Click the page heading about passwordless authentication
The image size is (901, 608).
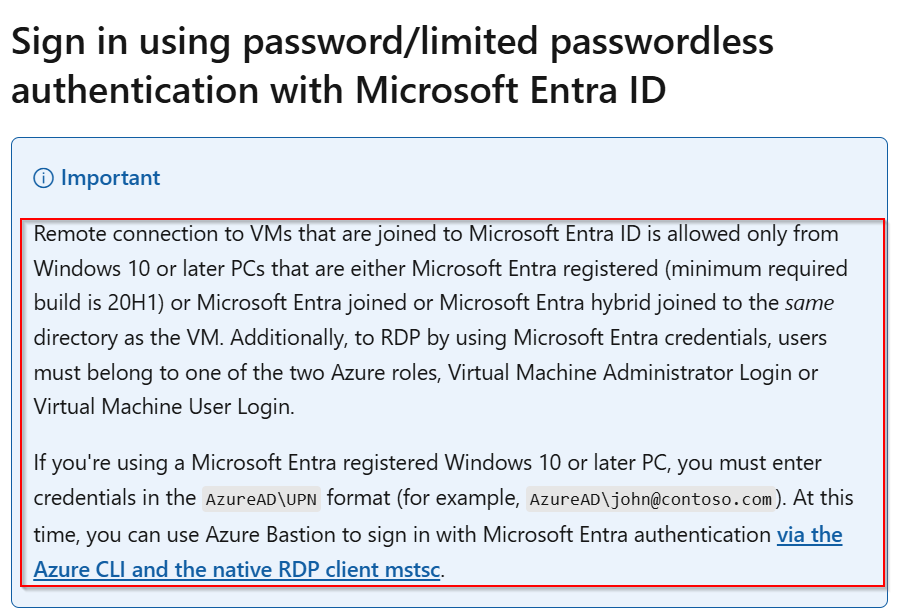click(x=390, y=65)
